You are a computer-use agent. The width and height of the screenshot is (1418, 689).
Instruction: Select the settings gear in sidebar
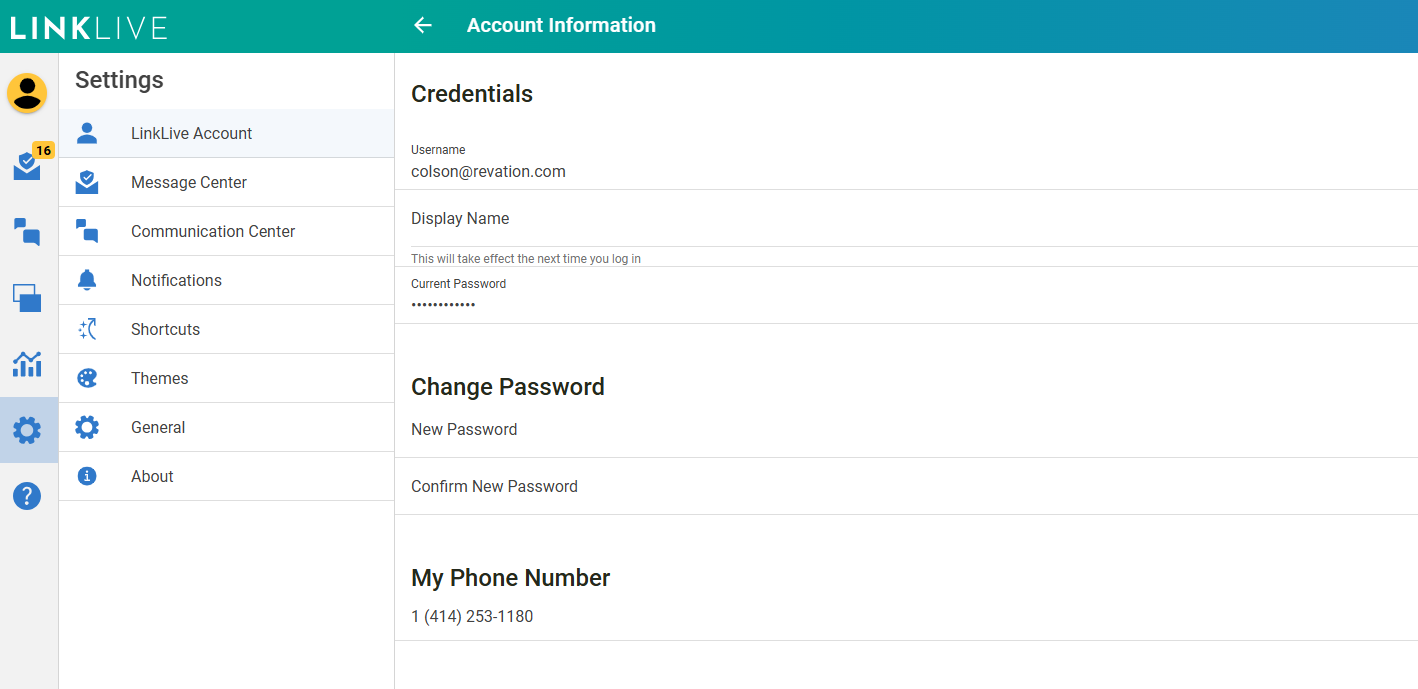(x=27, y=430)
